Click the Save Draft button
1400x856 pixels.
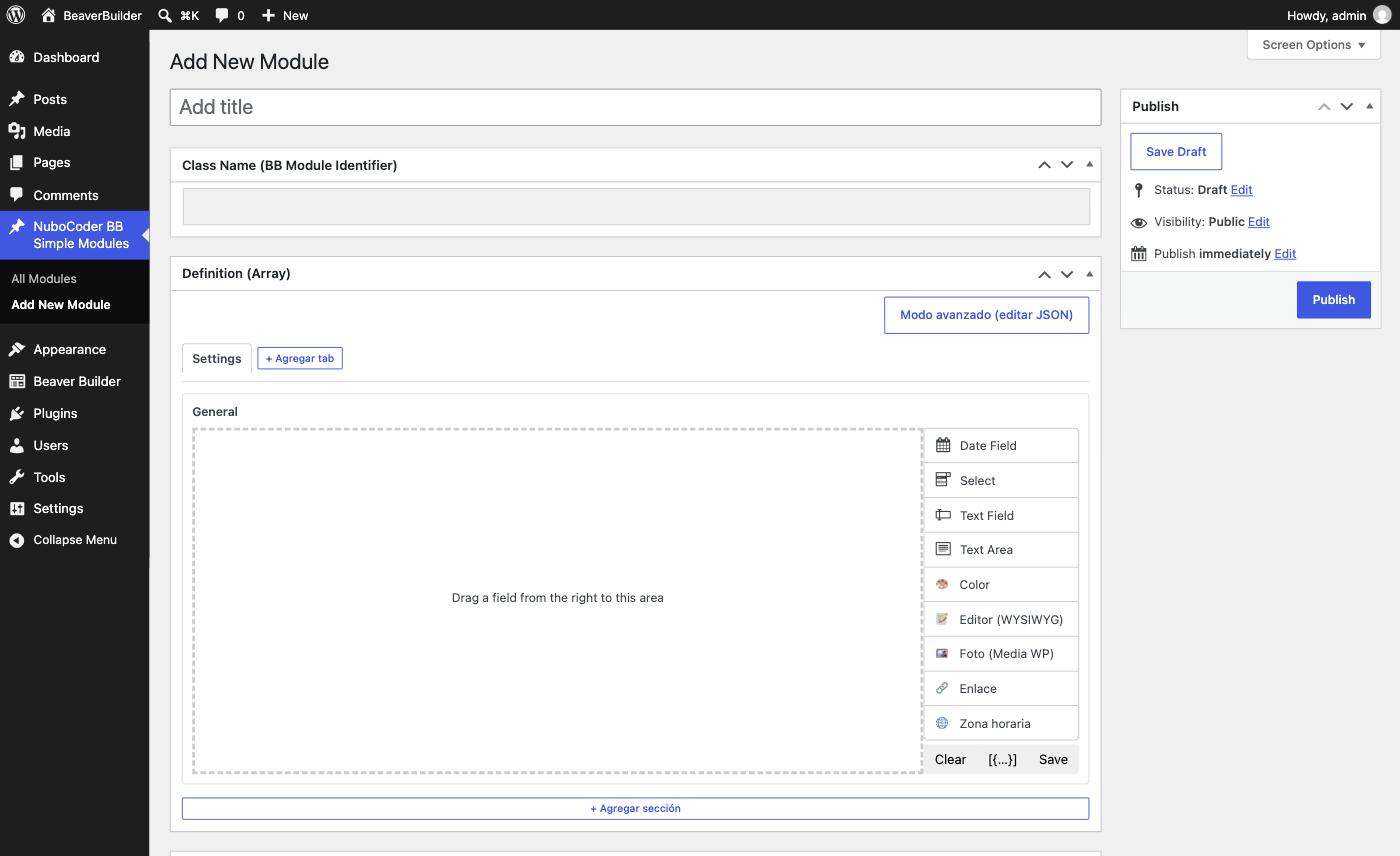click(x=1176, y=152)
